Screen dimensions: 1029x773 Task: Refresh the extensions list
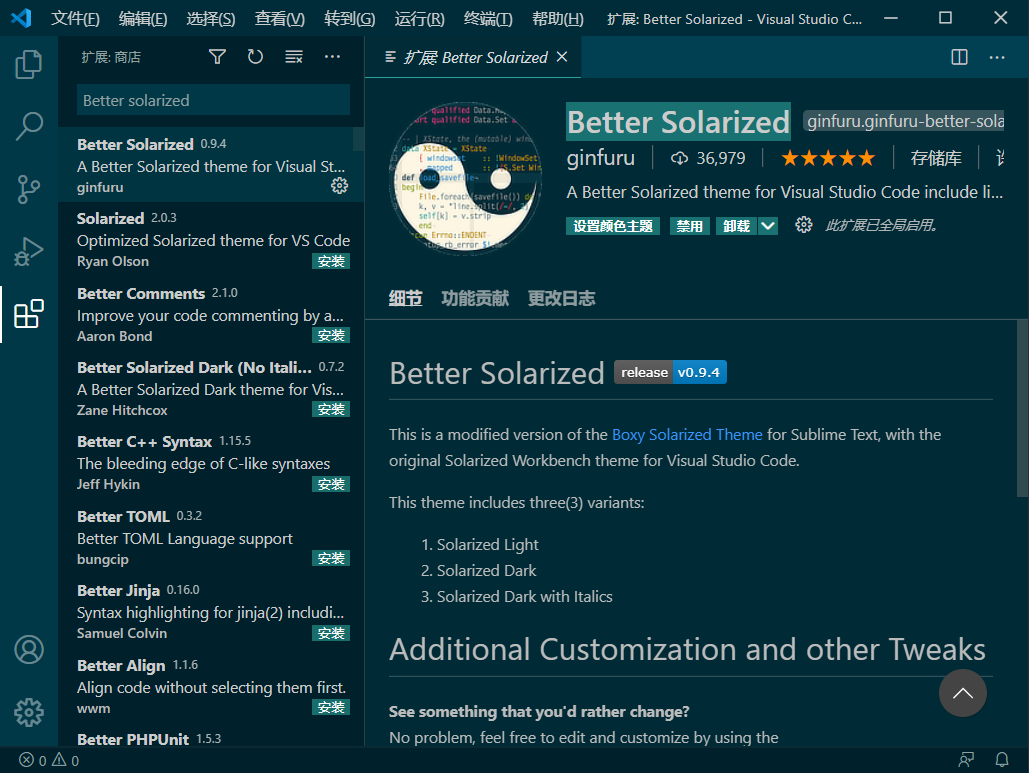pos(255,57)
